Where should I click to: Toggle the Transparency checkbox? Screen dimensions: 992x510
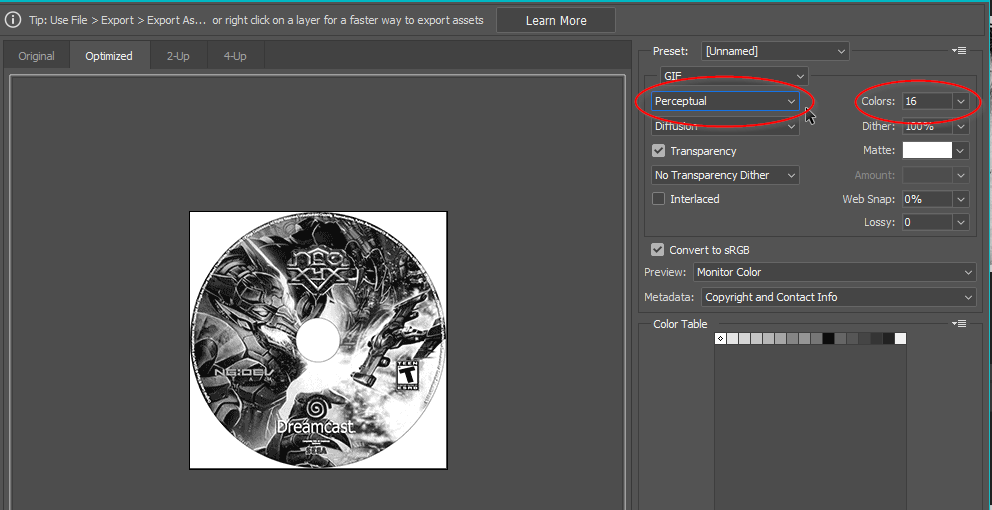659,151
